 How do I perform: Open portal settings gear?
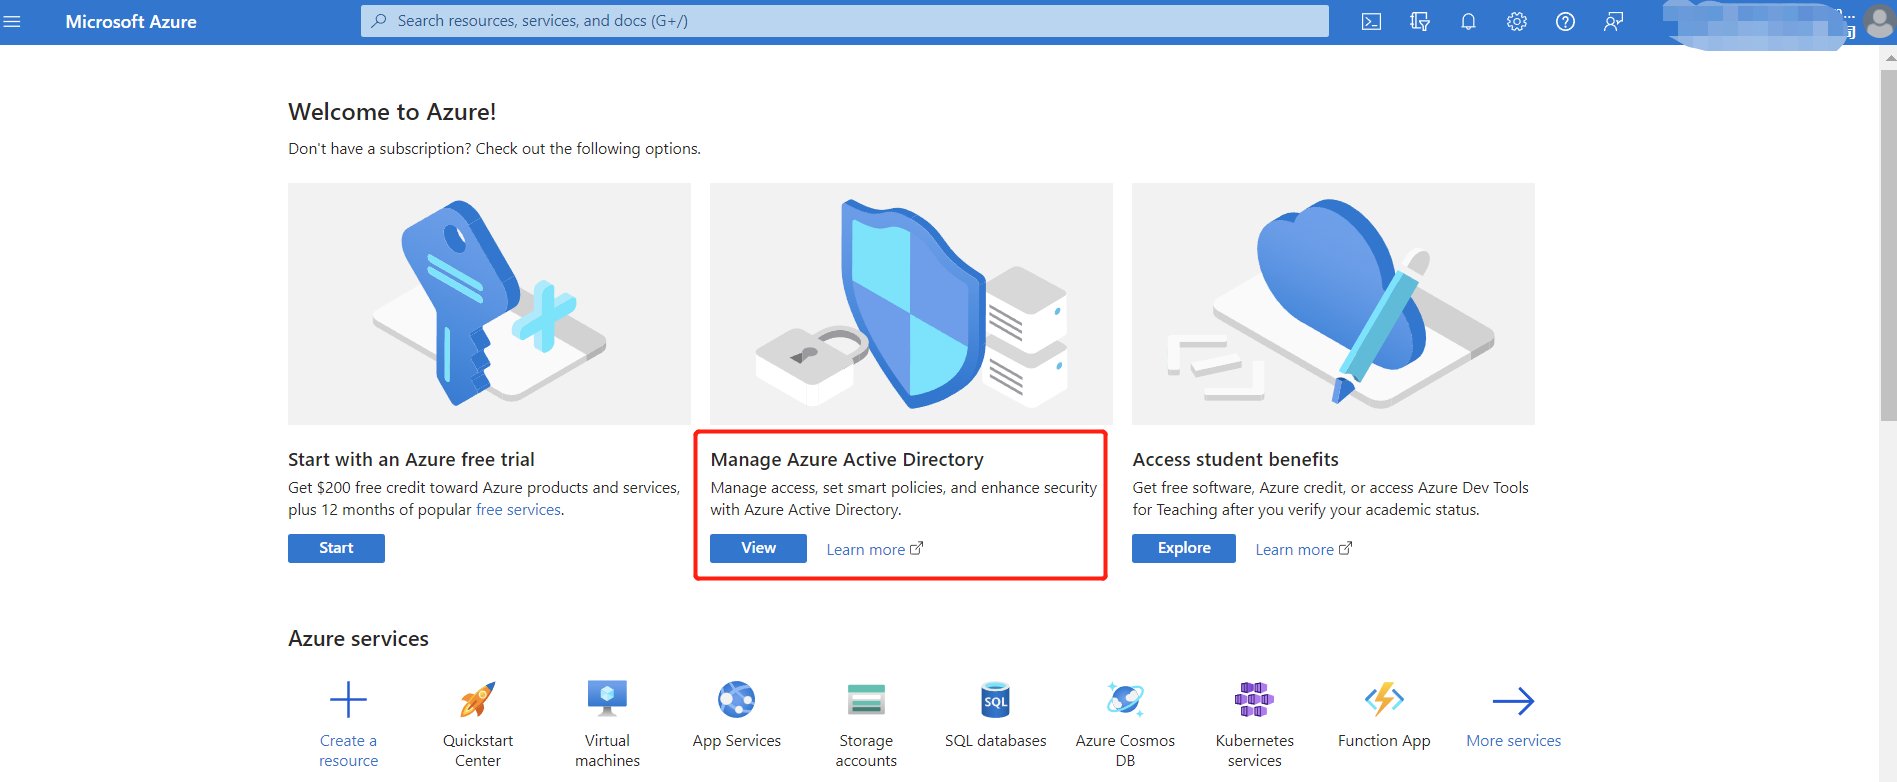[x=1517, y=21]
